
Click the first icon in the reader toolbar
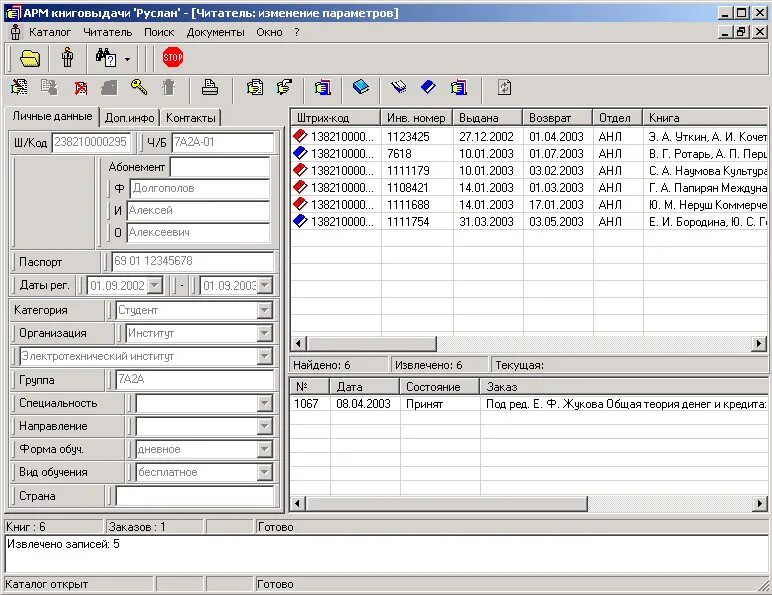click(x=20, y=88)
